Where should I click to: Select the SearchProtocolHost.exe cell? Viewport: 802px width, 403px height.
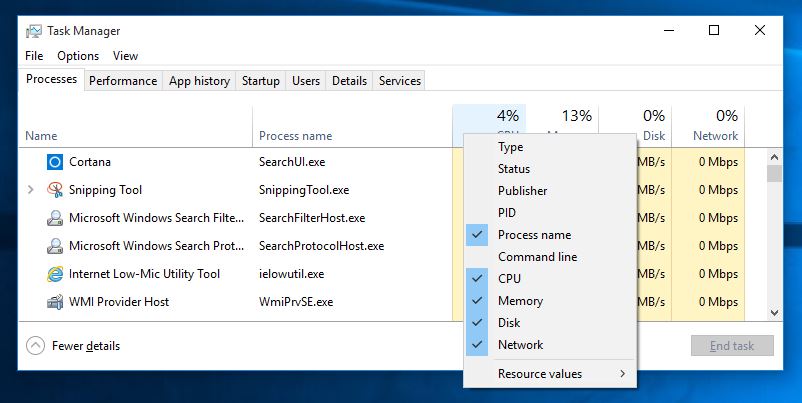[x=321, y=246]
